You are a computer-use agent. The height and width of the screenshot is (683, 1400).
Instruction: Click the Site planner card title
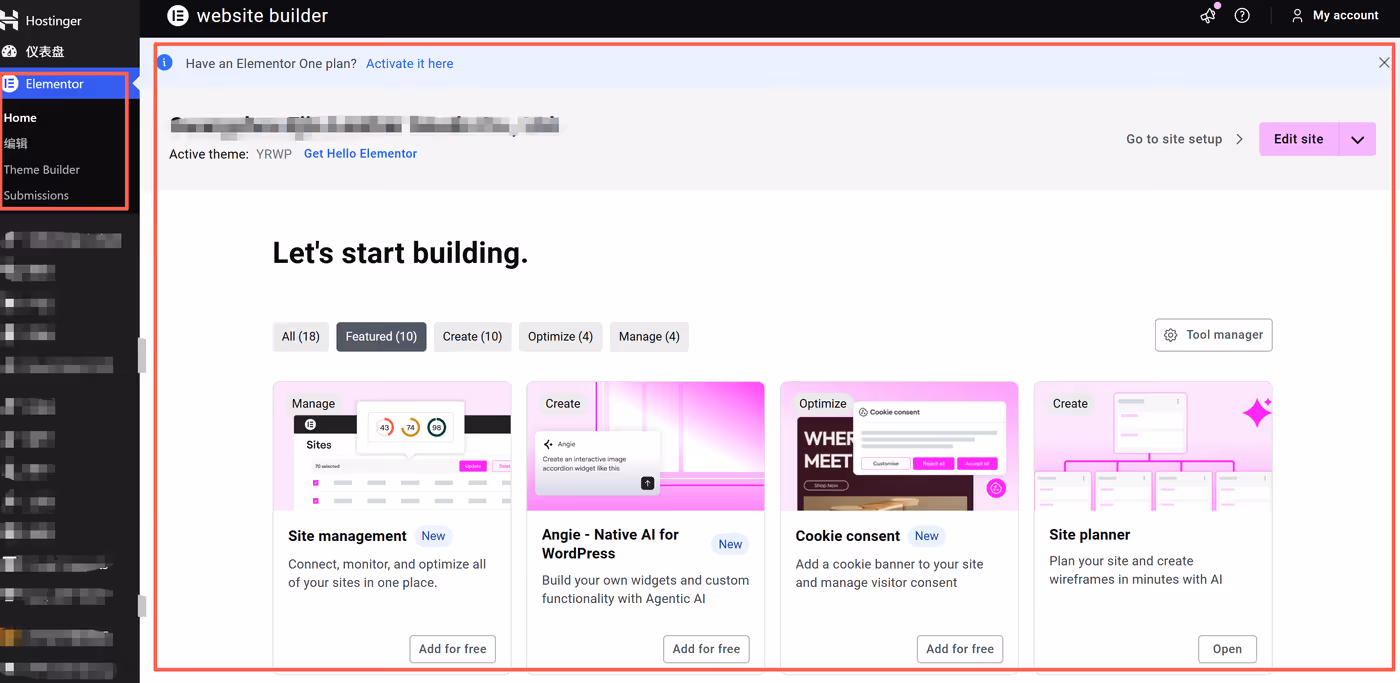point(1090,535)
